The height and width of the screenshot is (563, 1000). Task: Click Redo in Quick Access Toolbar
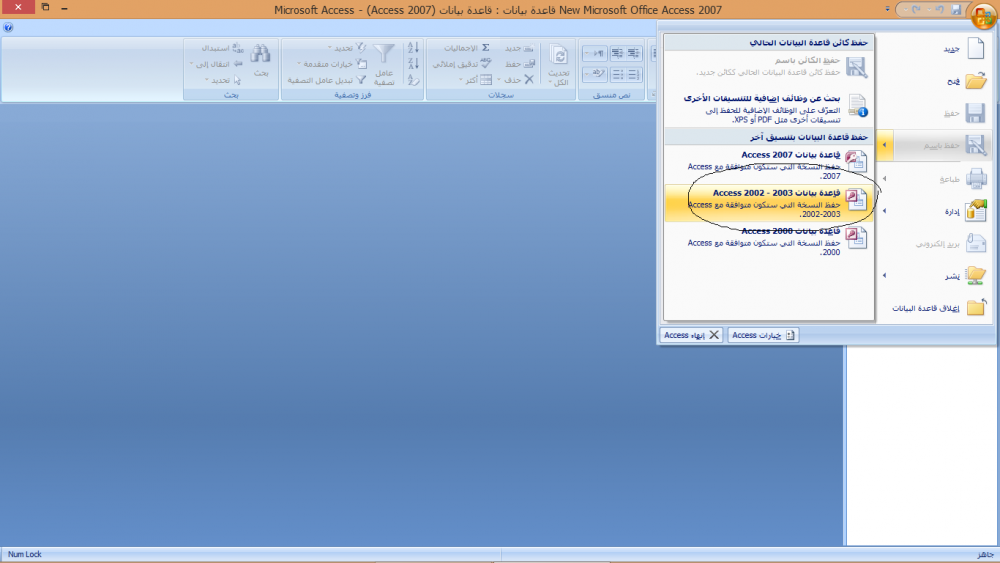pyautogui.click(x=916, y=10)
